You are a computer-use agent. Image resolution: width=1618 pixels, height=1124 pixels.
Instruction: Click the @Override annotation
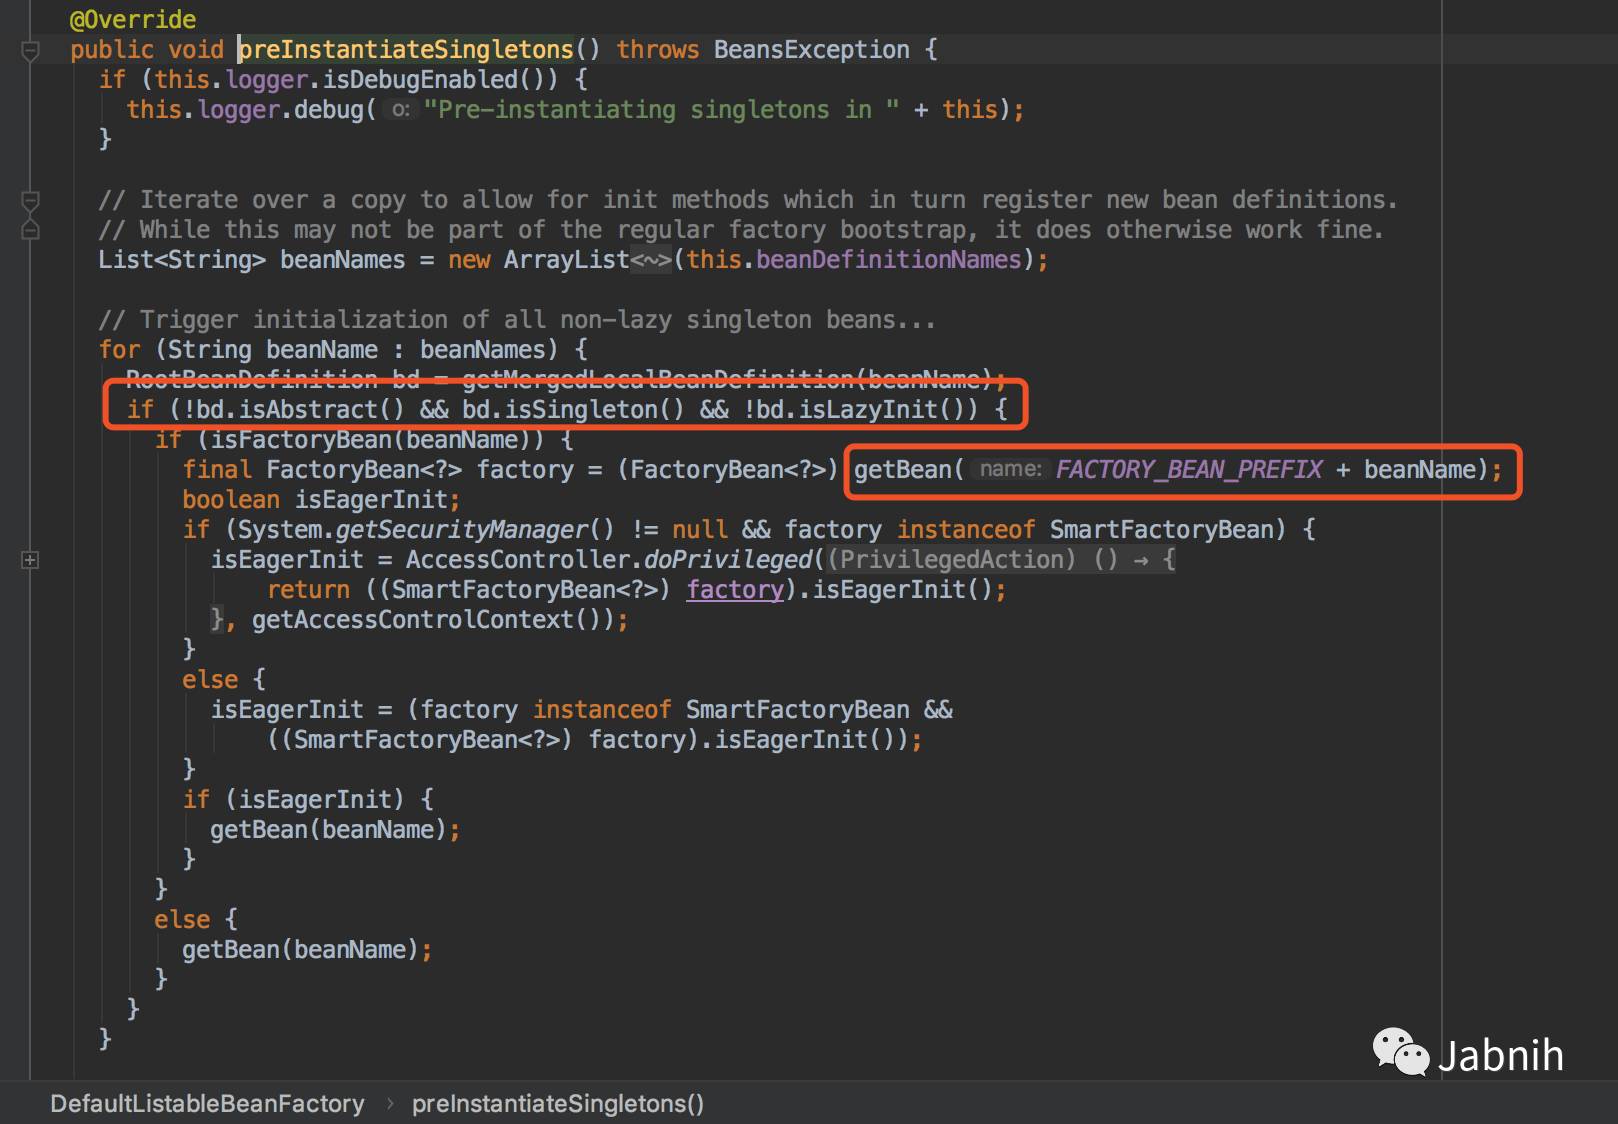pos(133,20)
